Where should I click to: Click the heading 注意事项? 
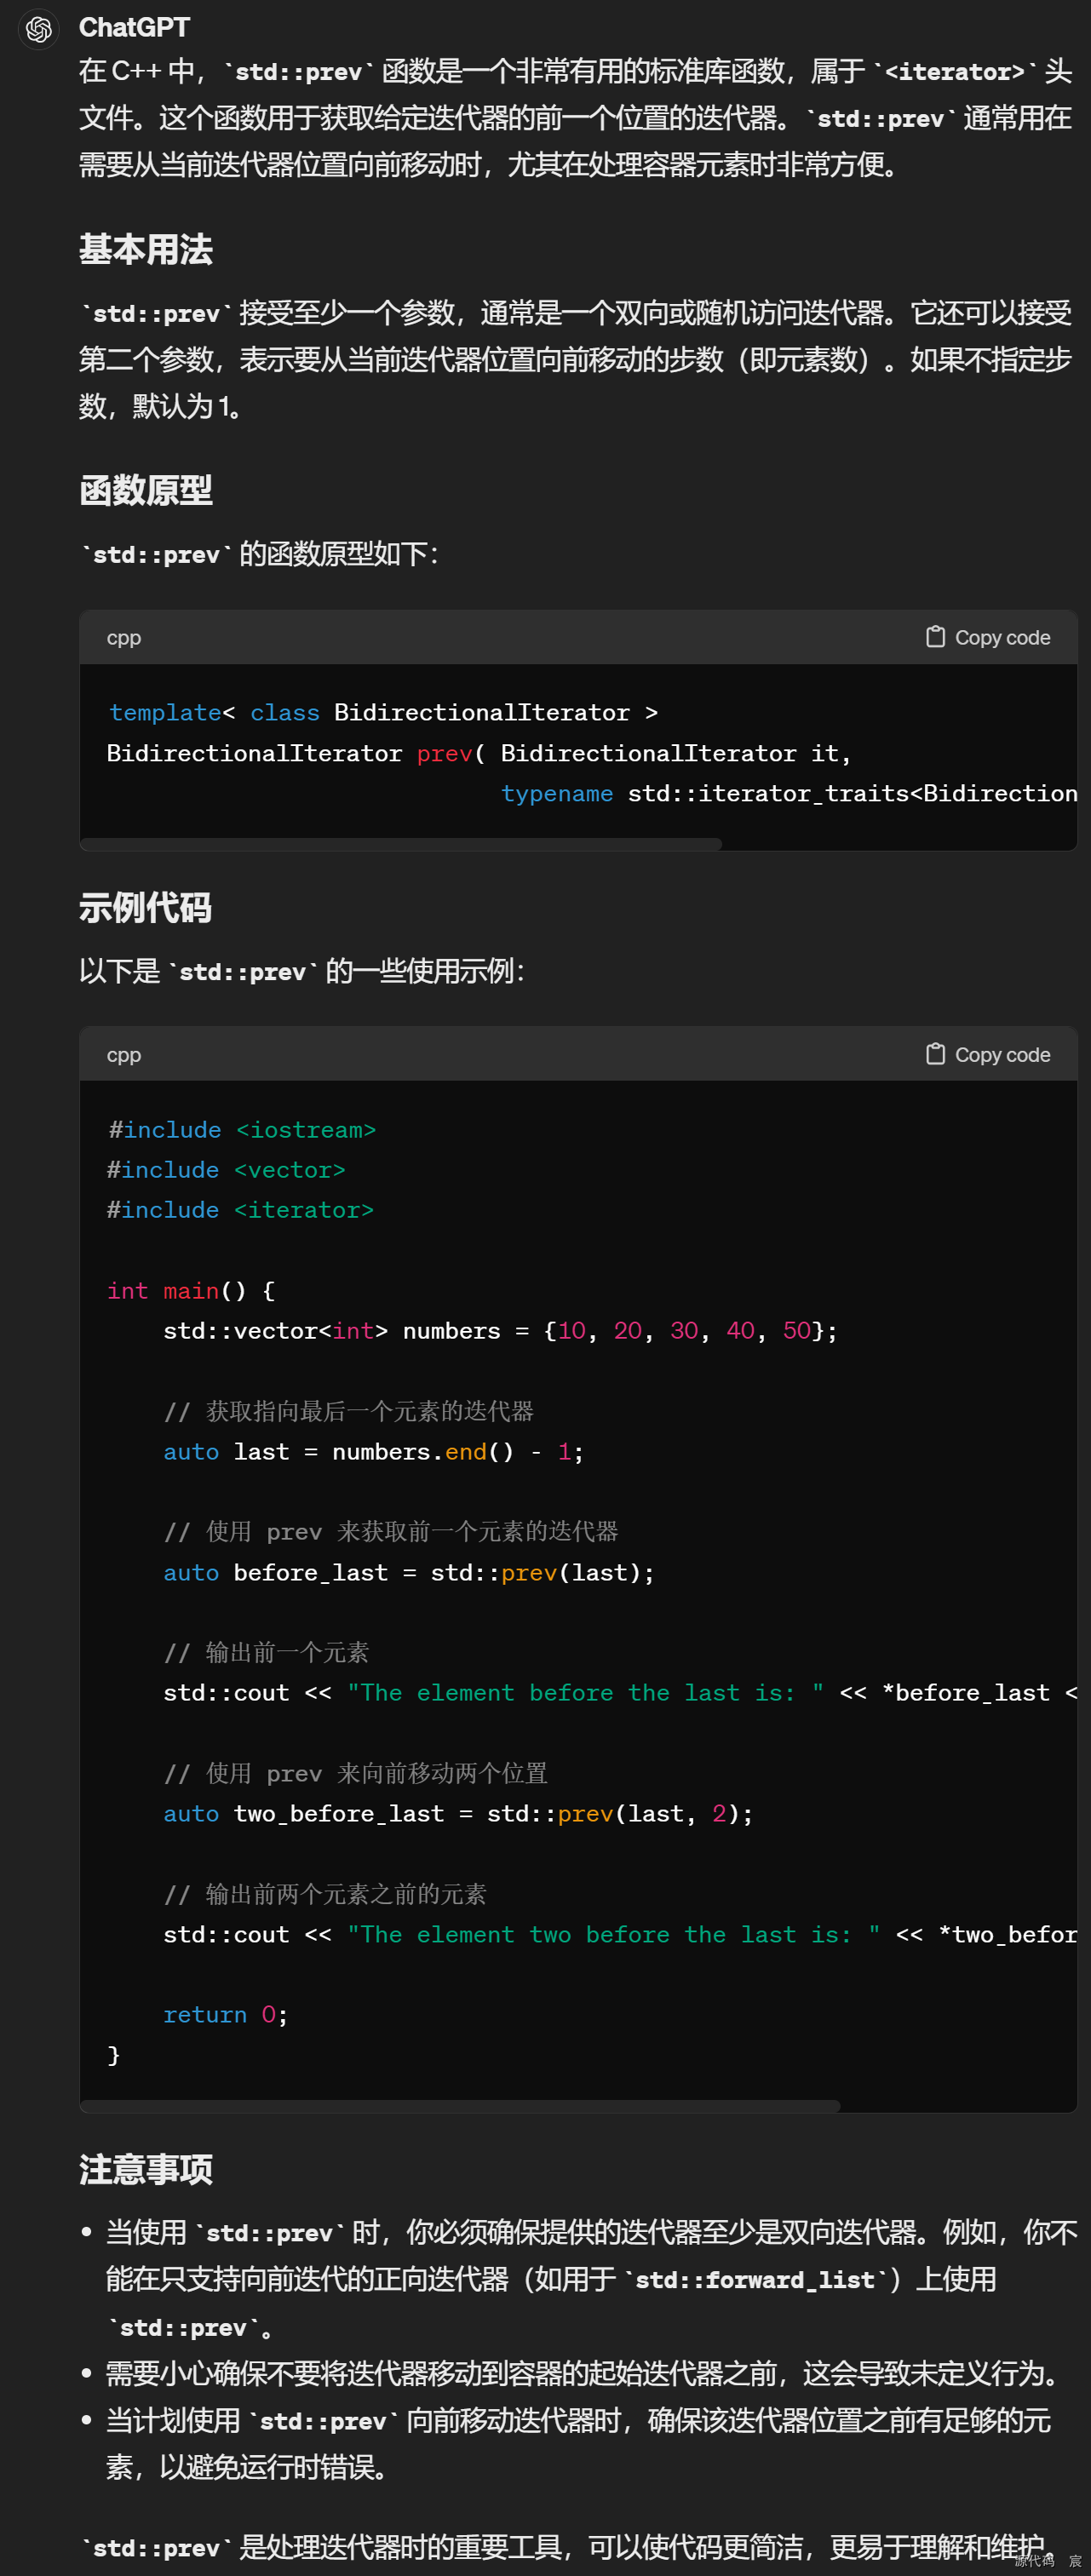146,2169
